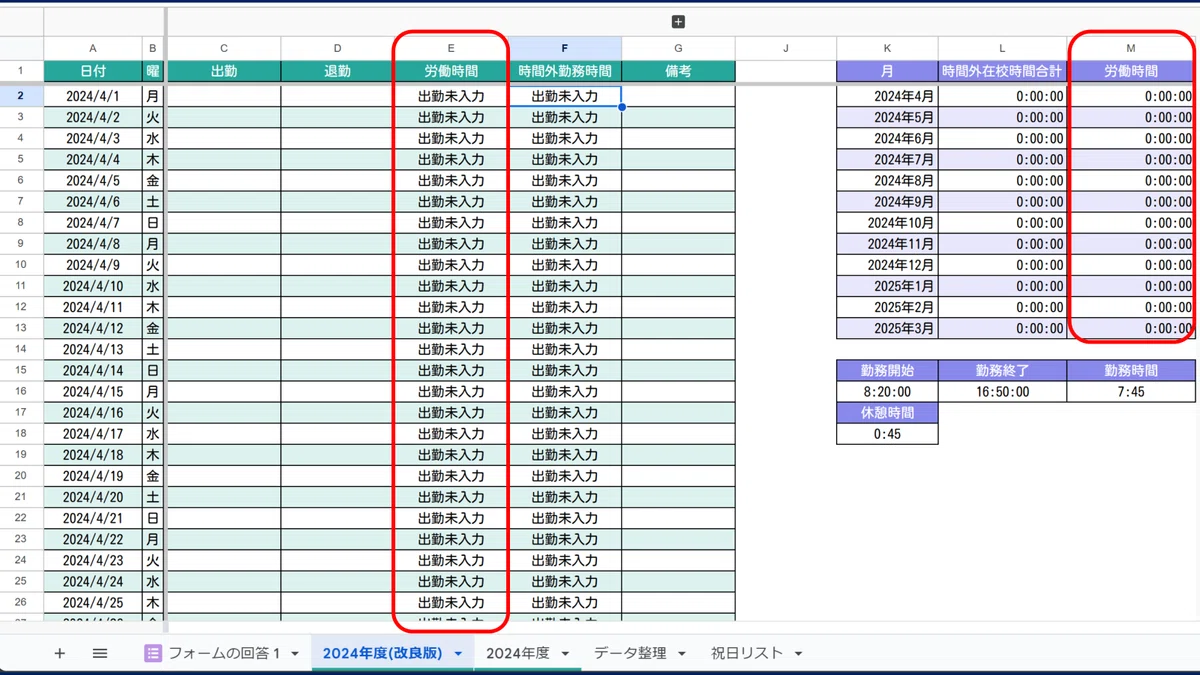Select the 日 weekday cell for 2024/4/7
The image size is (1200, 675).
[153, 223]
